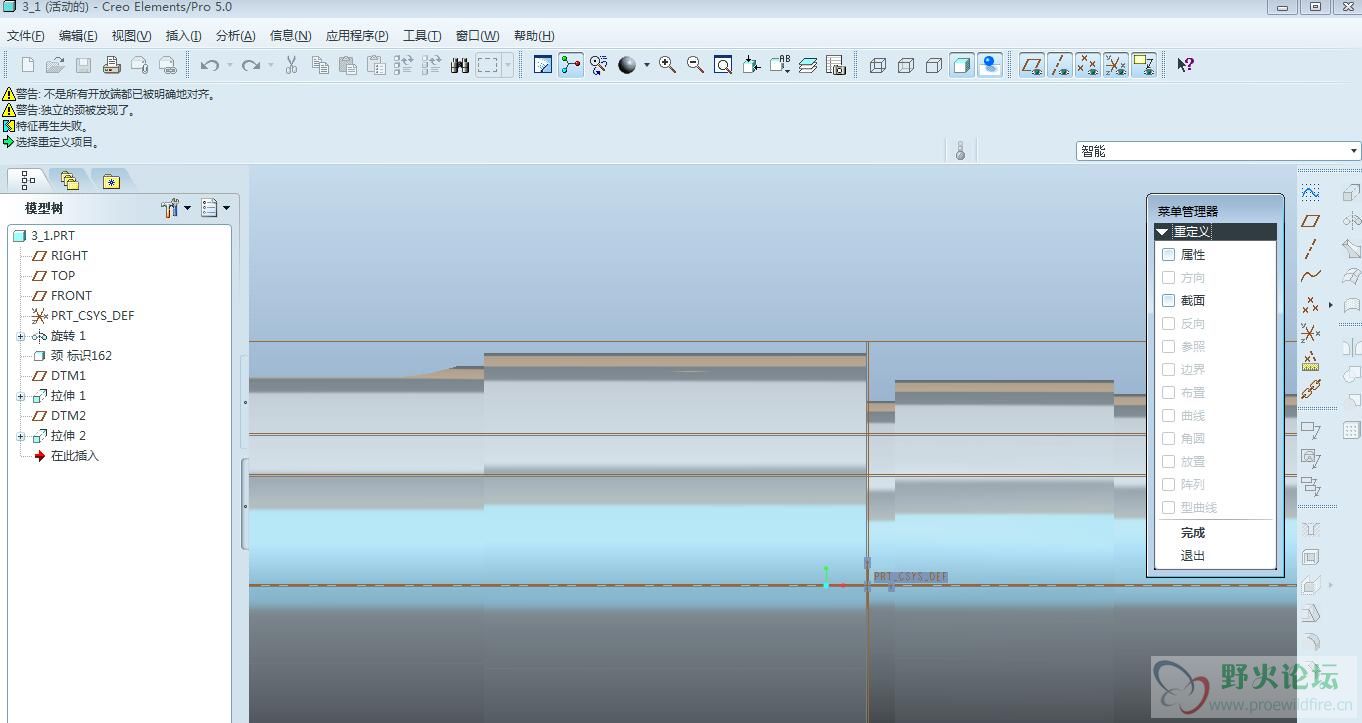
Task: Toggle enhanced realism icon
Action: [990, 65]
